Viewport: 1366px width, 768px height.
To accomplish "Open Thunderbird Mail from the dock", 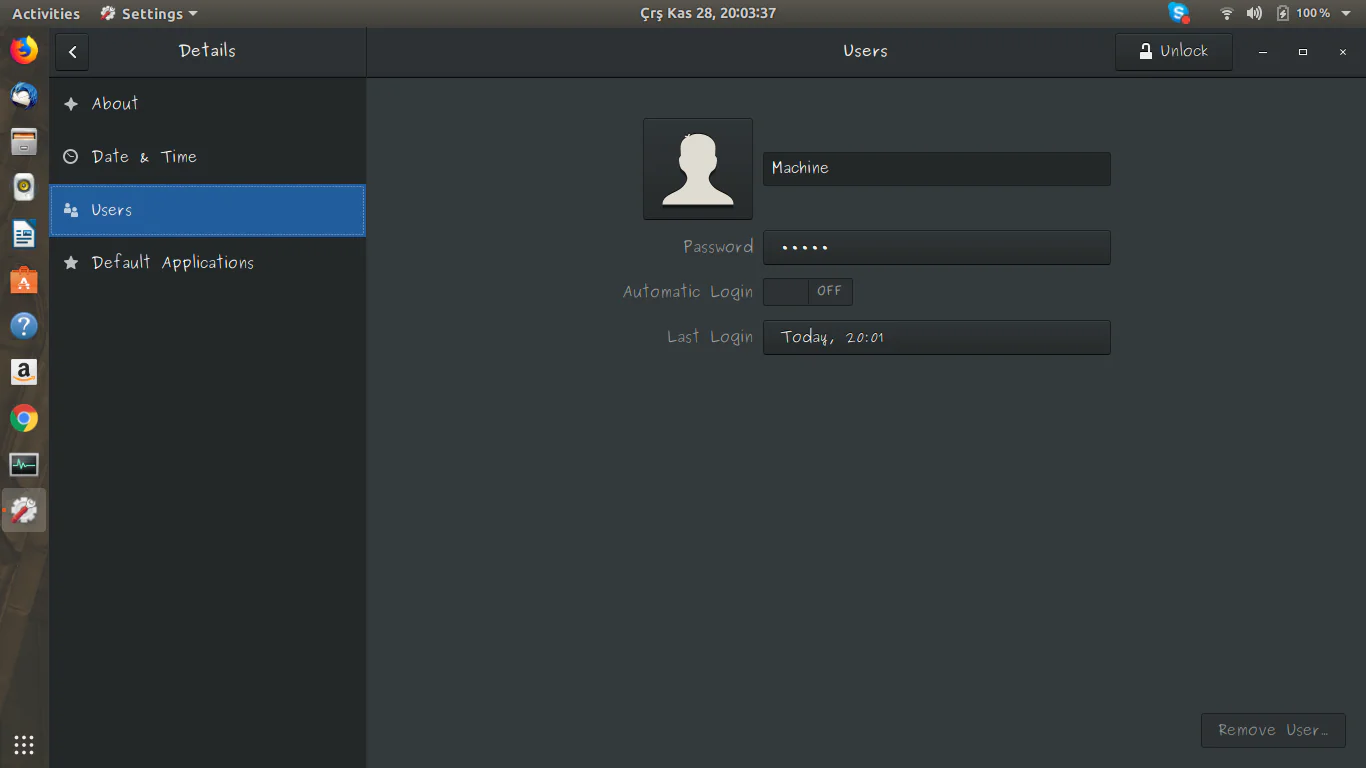I will pyautogui.click(x=24, y=96).
